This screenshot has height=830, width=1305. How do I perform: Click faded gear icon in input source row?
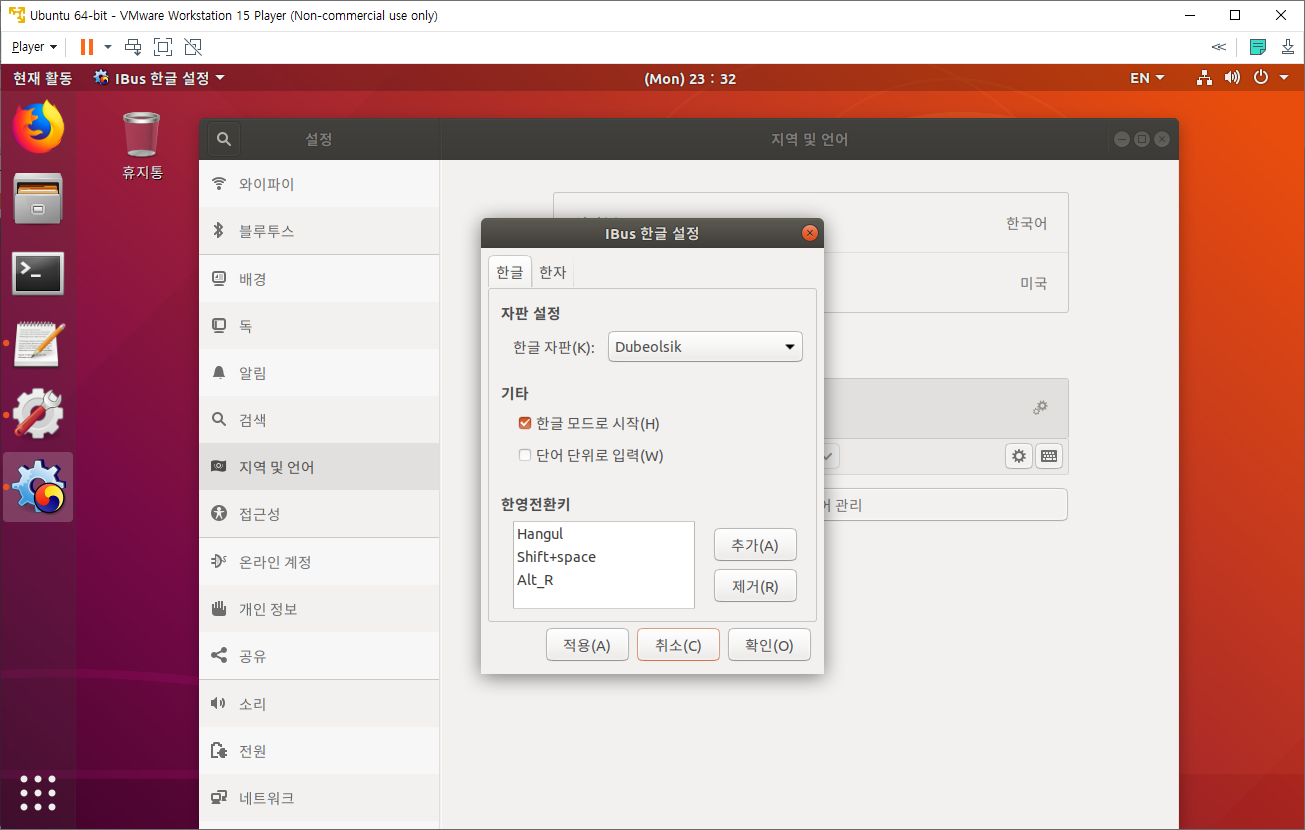(1041, 407)
